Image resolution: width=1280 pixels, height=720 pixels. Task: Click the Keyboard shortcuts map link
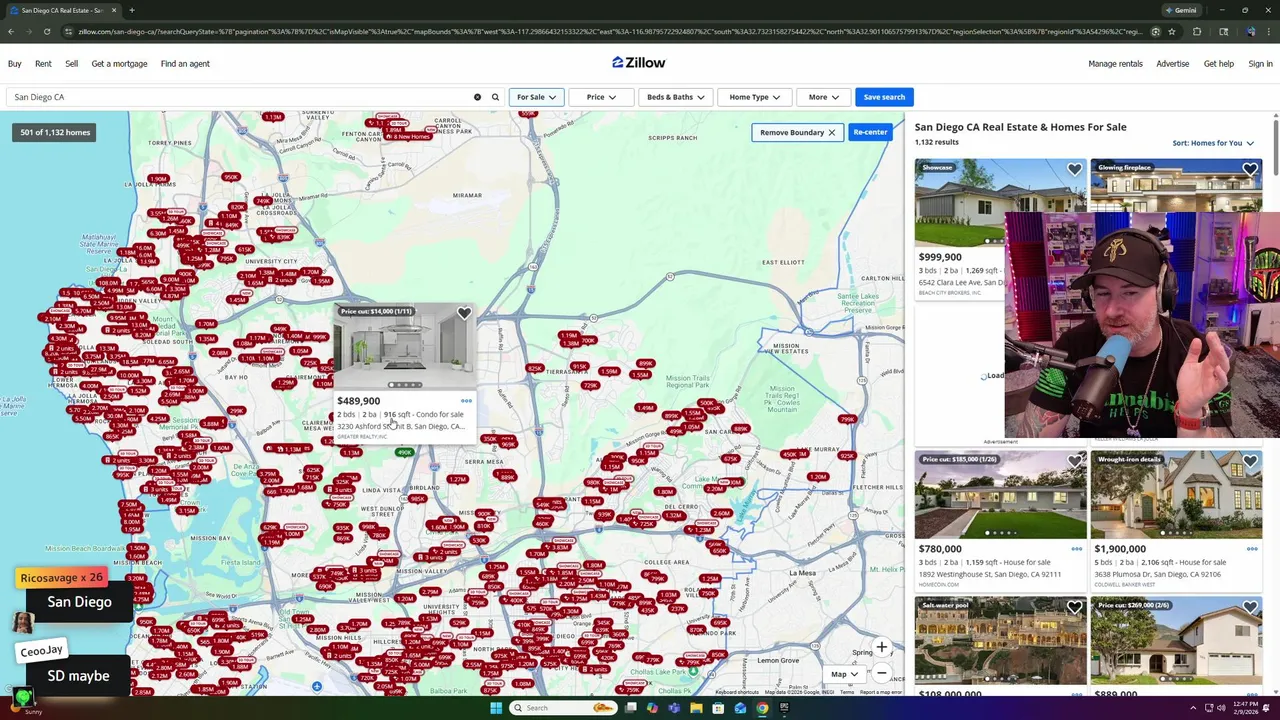point(737,692)
